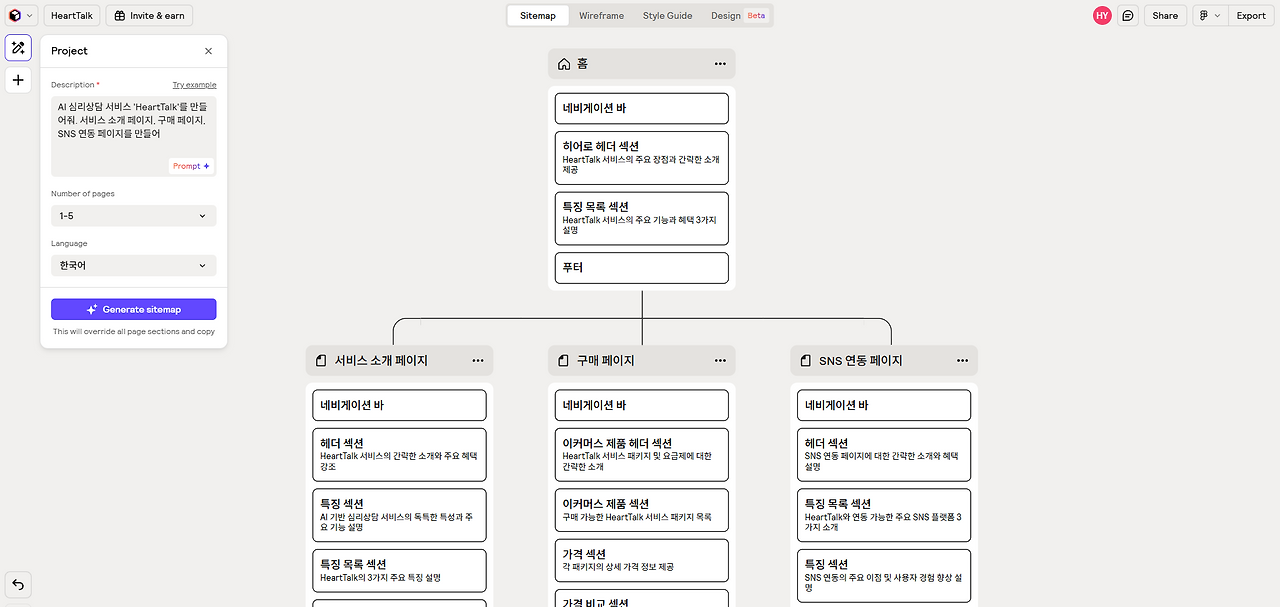Click the Share button

pos(1165,15)
